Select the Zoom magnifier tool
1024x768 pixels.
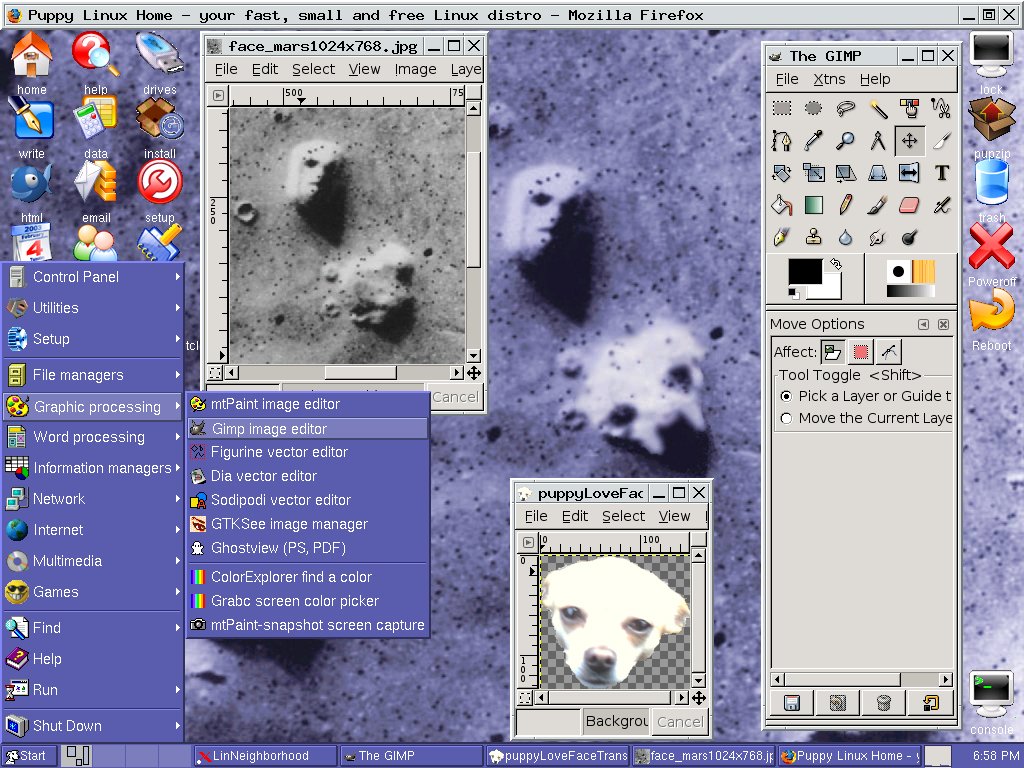tap(845, 140)
